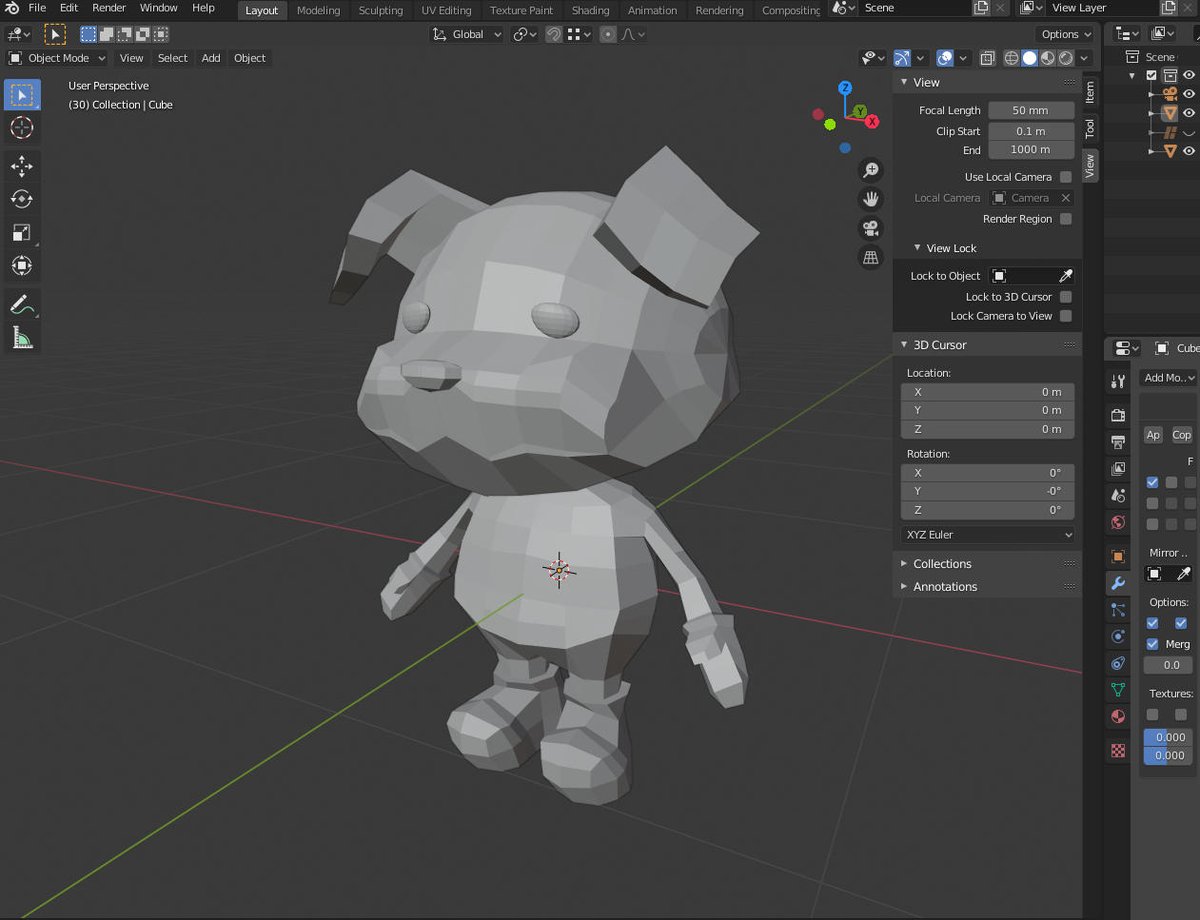Switch to the Modeling workspace tab
Screen dimensions: 1200x920
click(319, 10)
